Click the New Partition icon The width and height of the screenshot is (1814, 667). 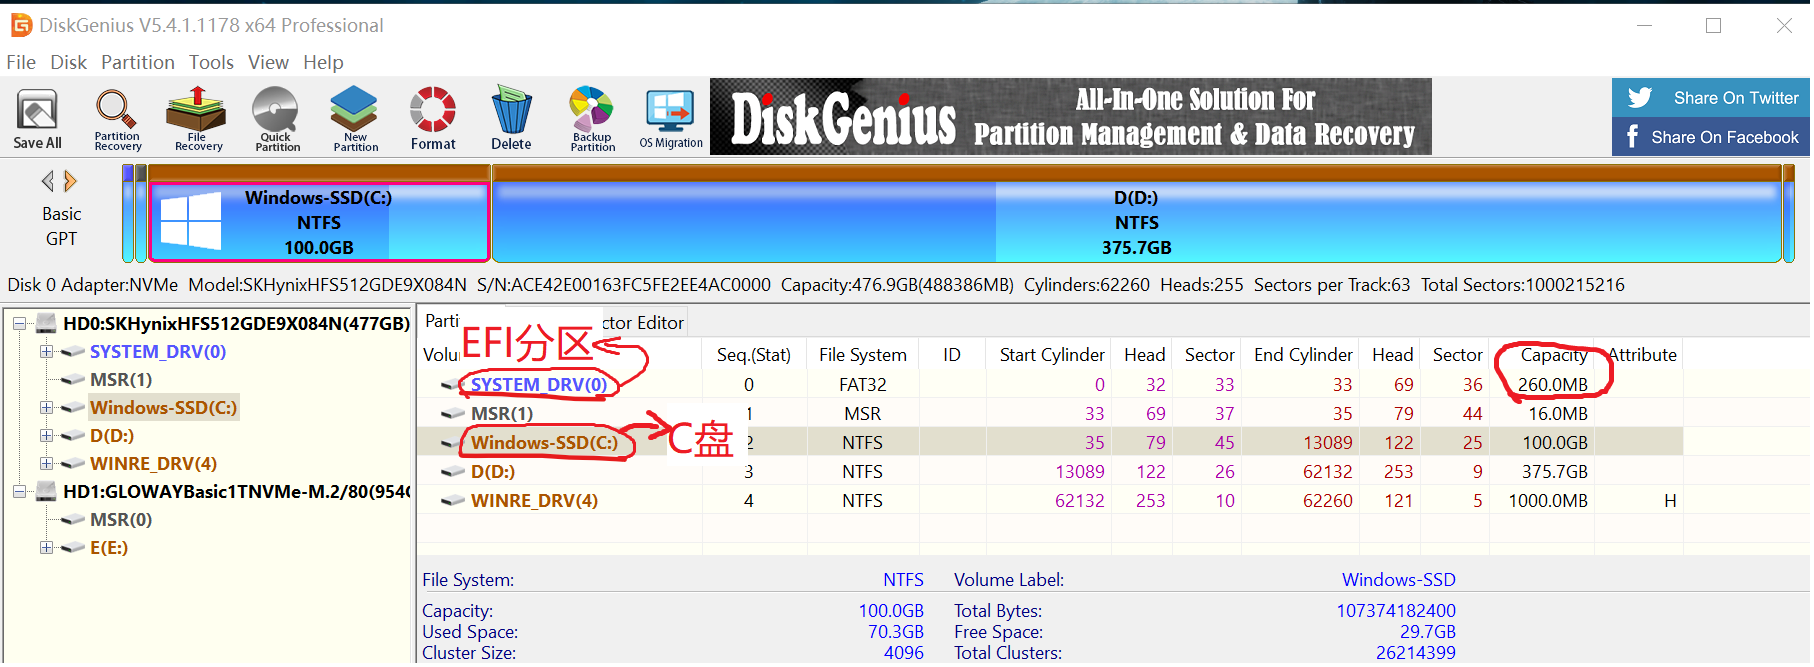(x=355, y=119)
